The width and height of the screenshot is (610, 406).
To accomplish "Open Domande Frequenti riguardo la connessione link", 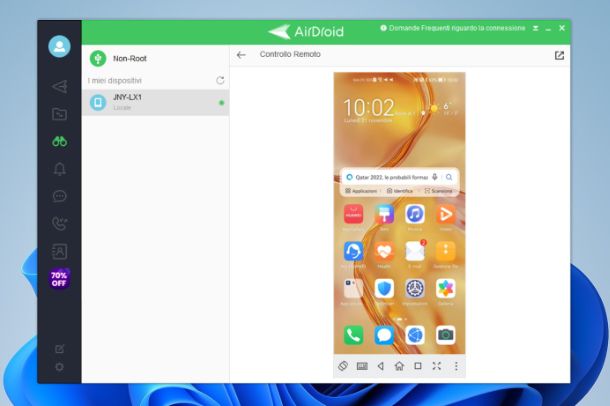I will click(452, 28).
